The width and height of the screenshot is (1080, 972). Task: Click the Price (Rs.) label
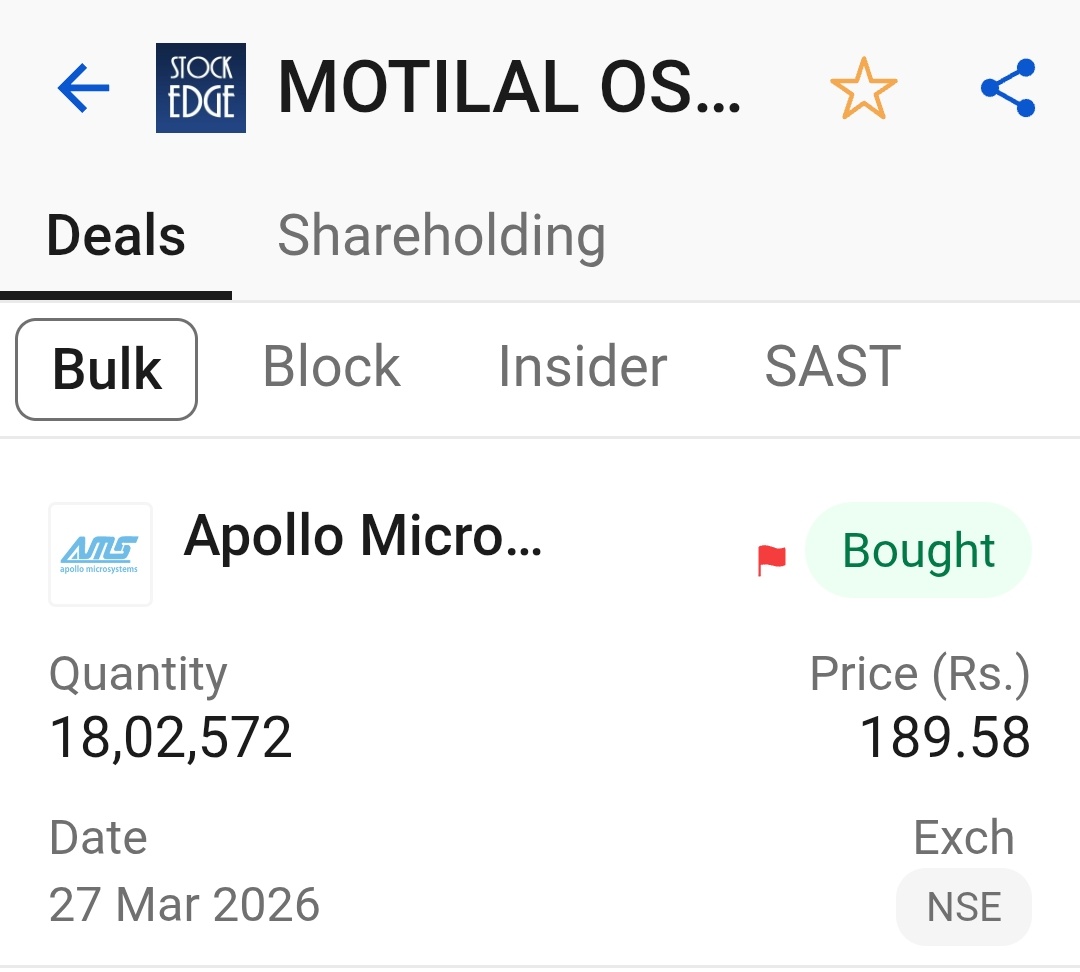pos(919,675)
